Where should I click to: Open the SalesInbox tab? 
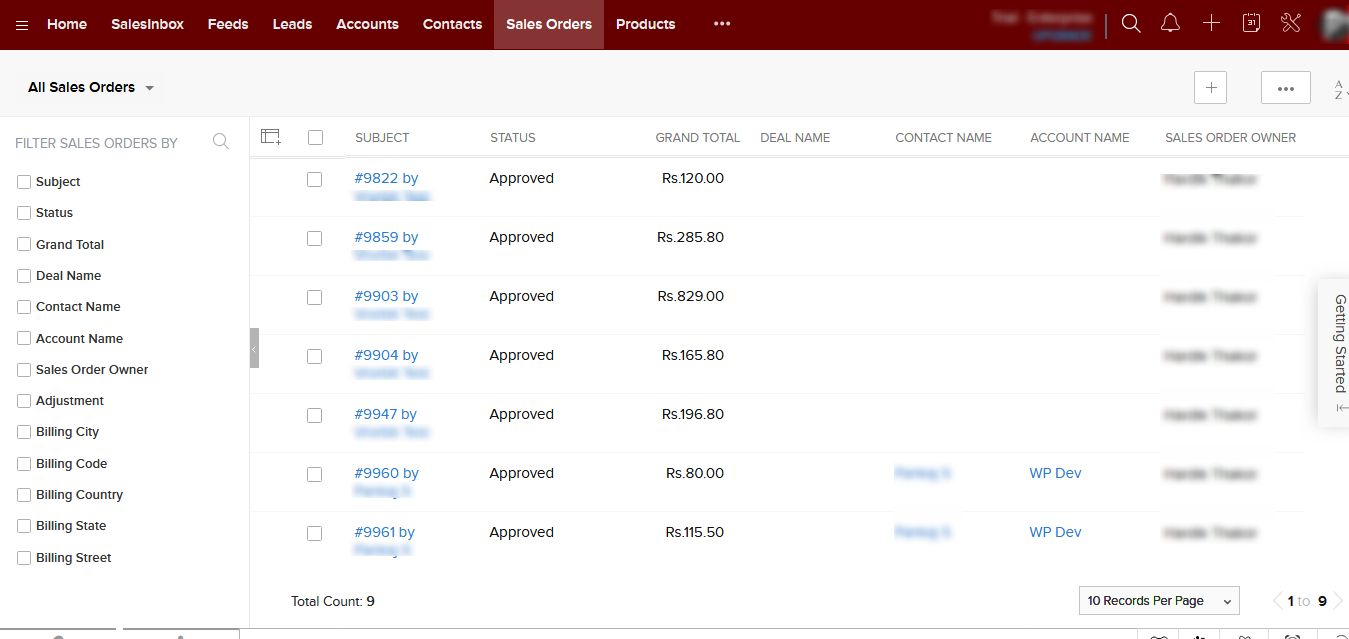click(147, 24)
